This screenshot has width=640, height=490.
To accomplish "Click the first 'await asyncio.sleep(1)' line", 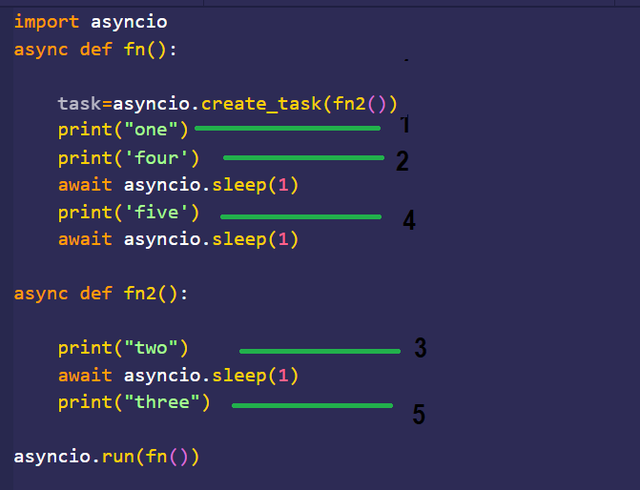I will pos(178,185).
